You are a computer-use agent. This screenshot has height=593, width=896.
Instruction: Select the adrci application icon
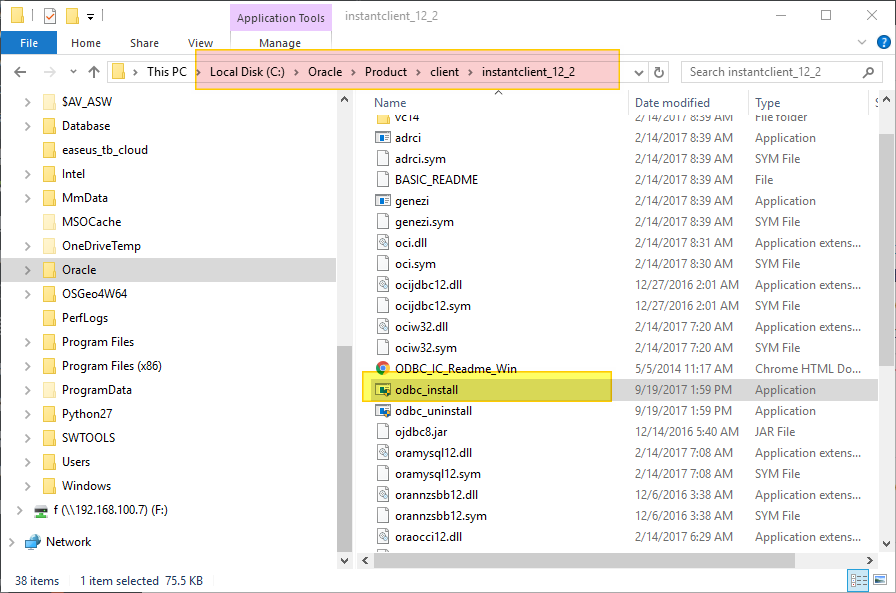click(382, 138)
